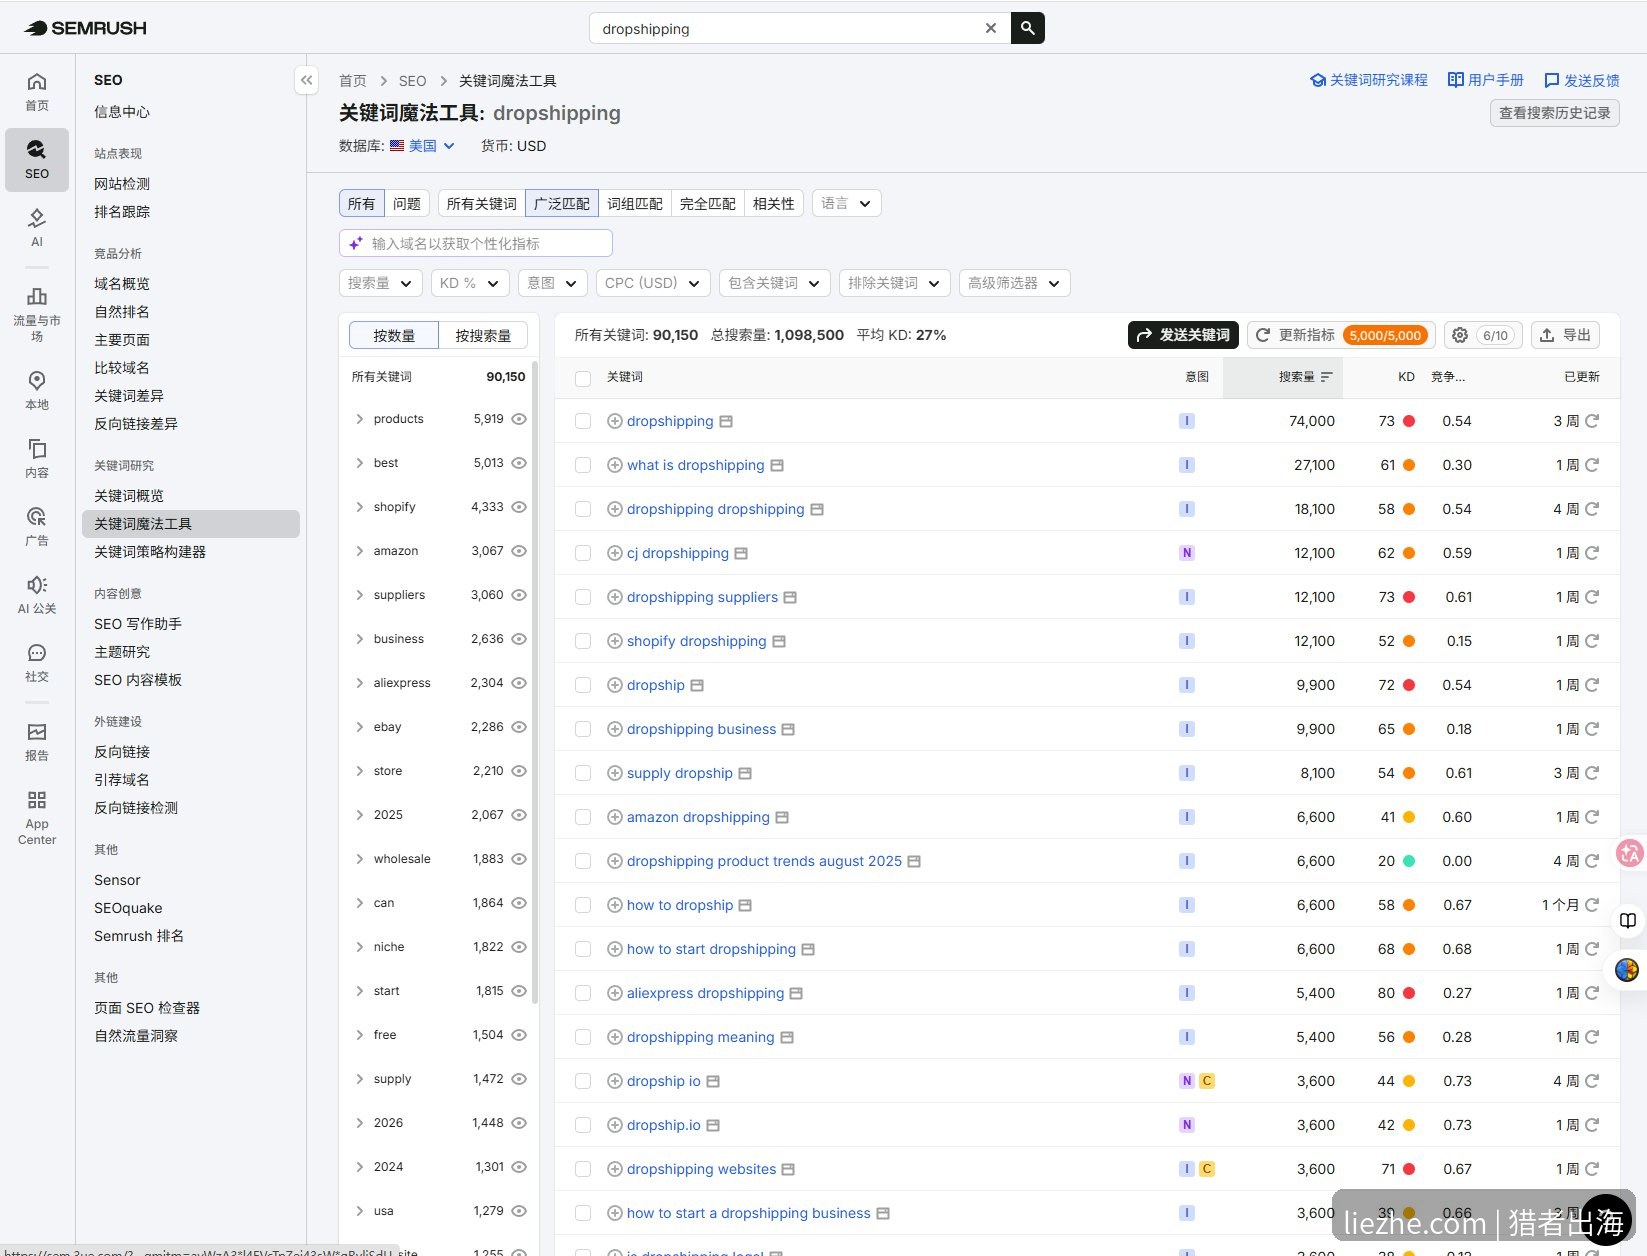The height and width of the screenshot is (1256, 1647).
Task: Toggle eye icon for products group
Action: coord(519,419)
